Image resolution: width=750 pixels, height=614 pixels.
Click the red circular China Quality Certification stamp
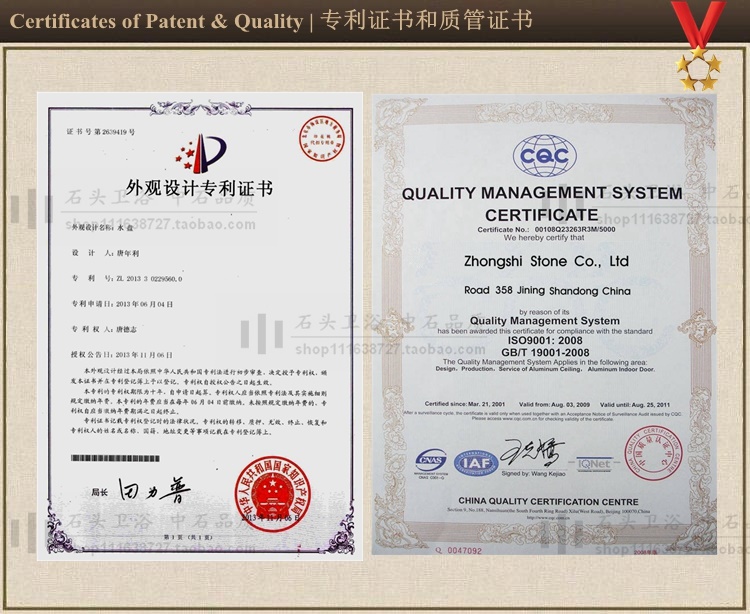655,455
